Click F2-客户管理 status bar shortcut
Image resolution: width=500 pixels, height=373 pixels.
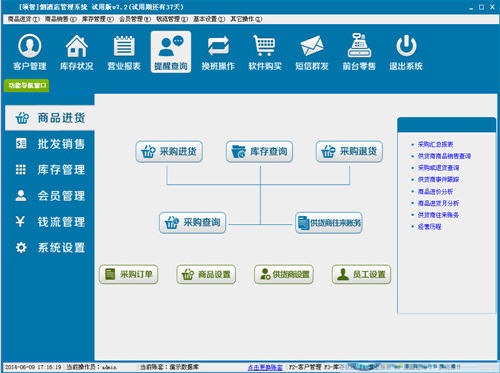(x=305, y=367)
